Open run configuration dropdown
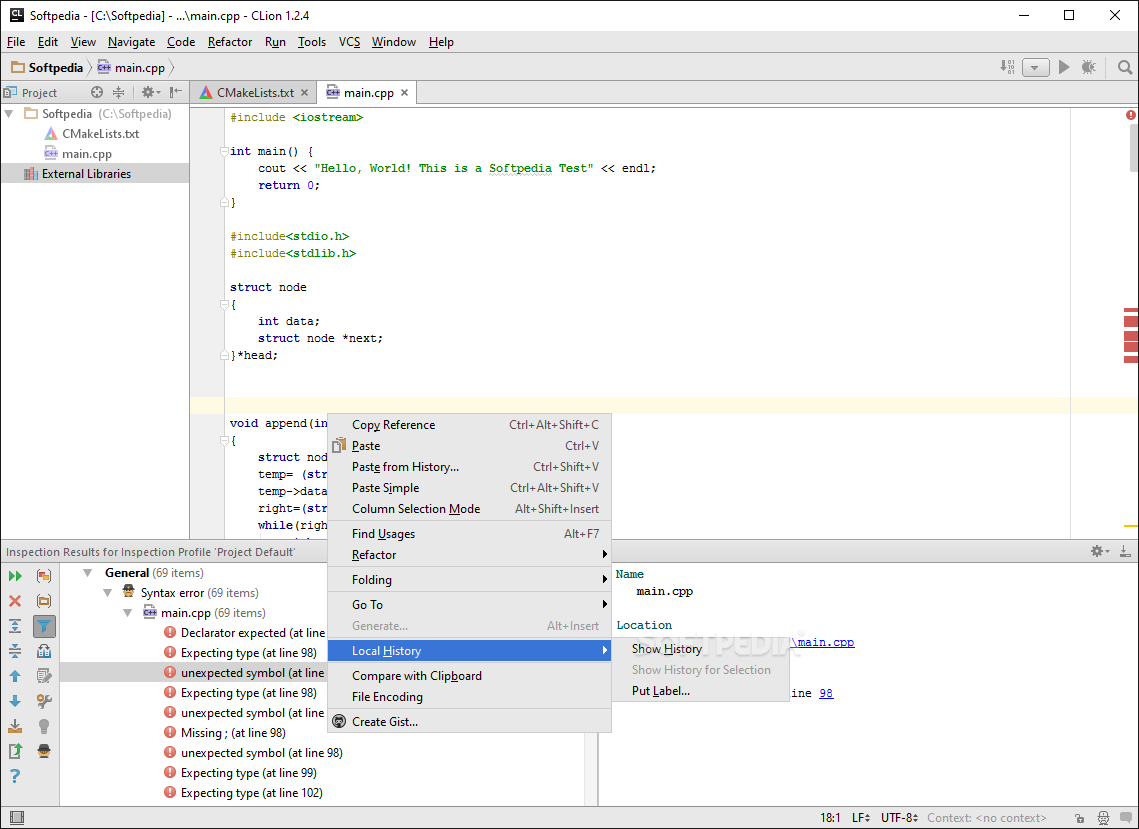 pyautogui.click(x=1035, y=68)
